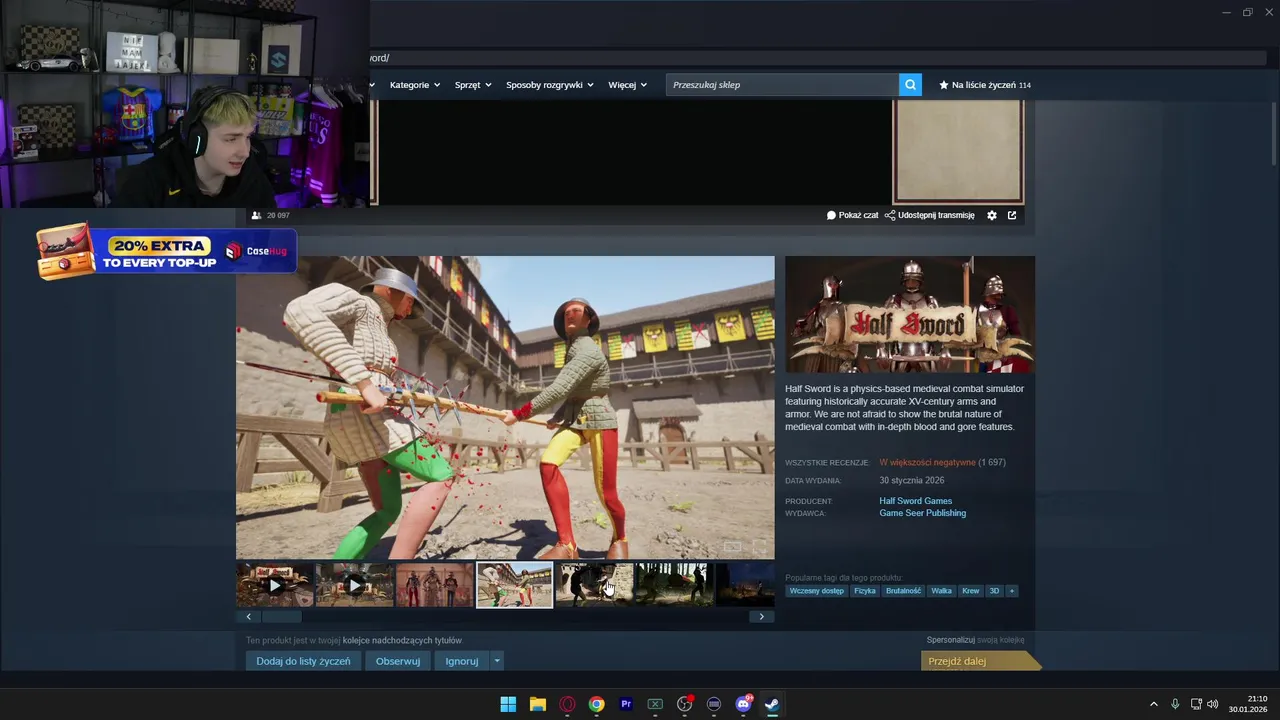The image size is (1280, 720).
Task: Open the OBS Studio taskbar icon
Action: [684, 704]
